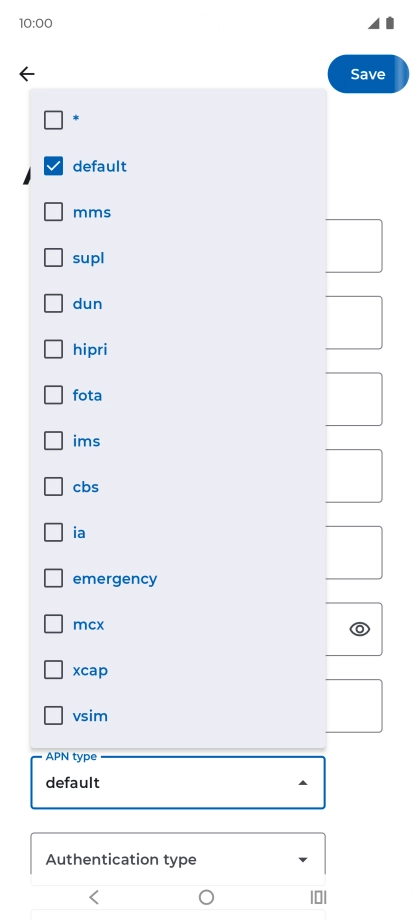Toggle password visibility eye icon
This screenshot has height=920, width=413.
(360, 629)
